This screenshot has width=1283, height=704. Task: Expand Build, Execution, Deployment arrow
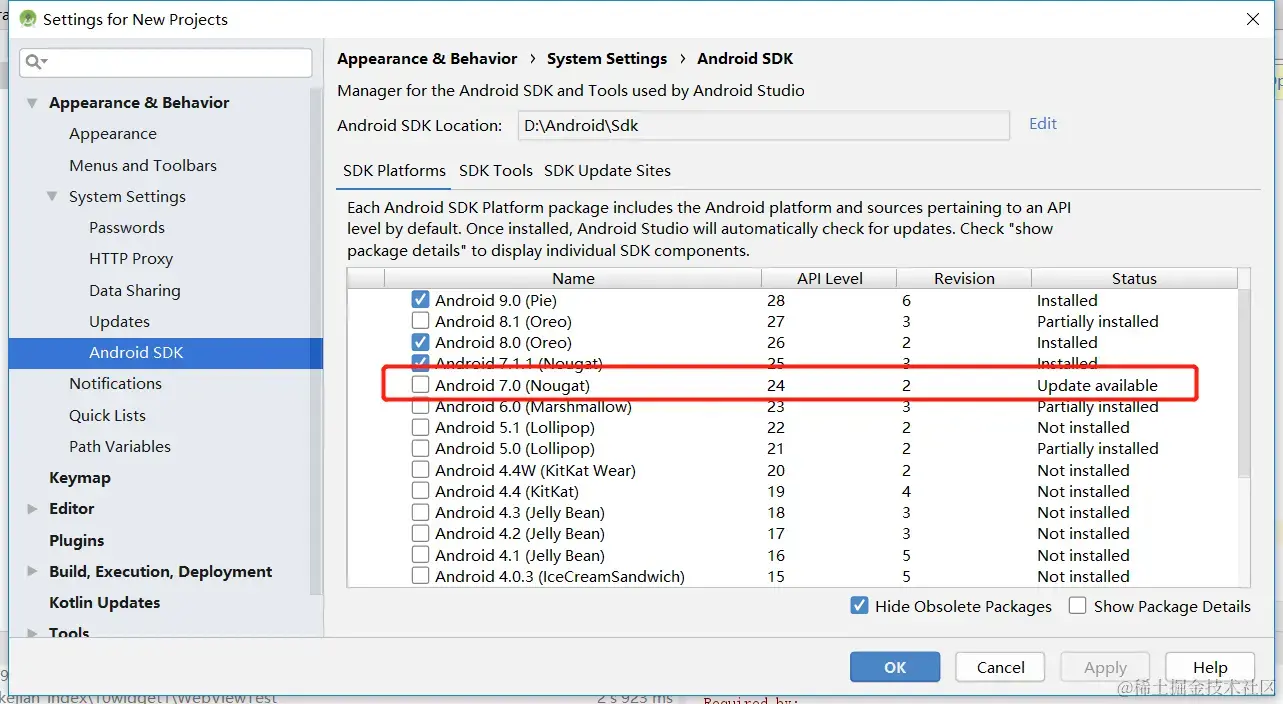(x=33, y=572)
